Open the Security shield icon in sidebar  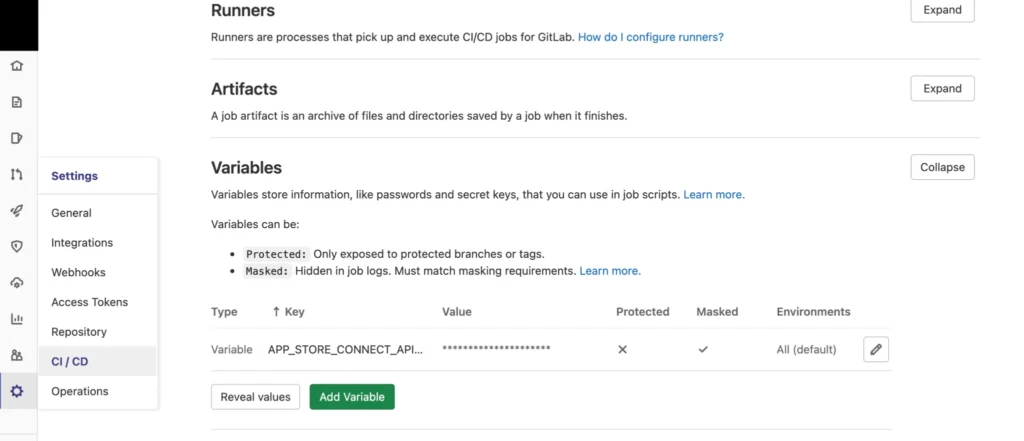17,246
